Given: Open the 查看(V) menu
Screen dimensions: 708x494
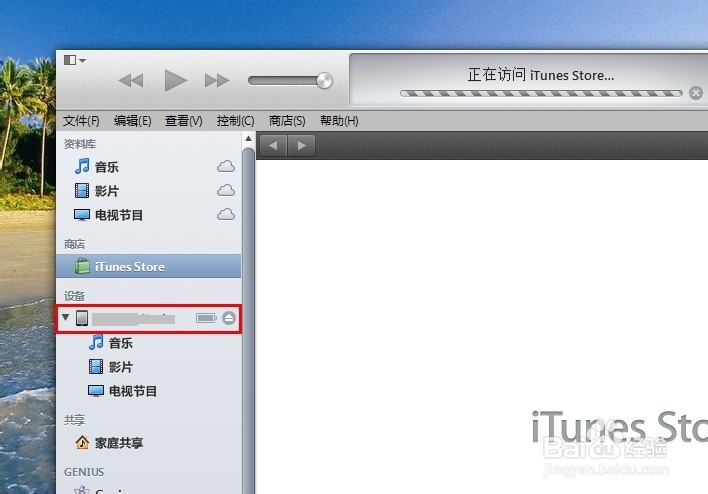Looking at the screenshot, I should [183, 121].
